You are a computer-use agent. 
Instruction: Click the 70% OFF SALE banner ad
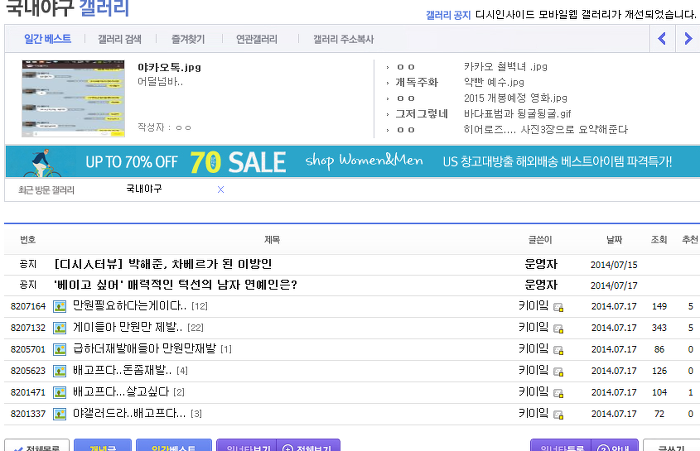[x=353, y=161]
